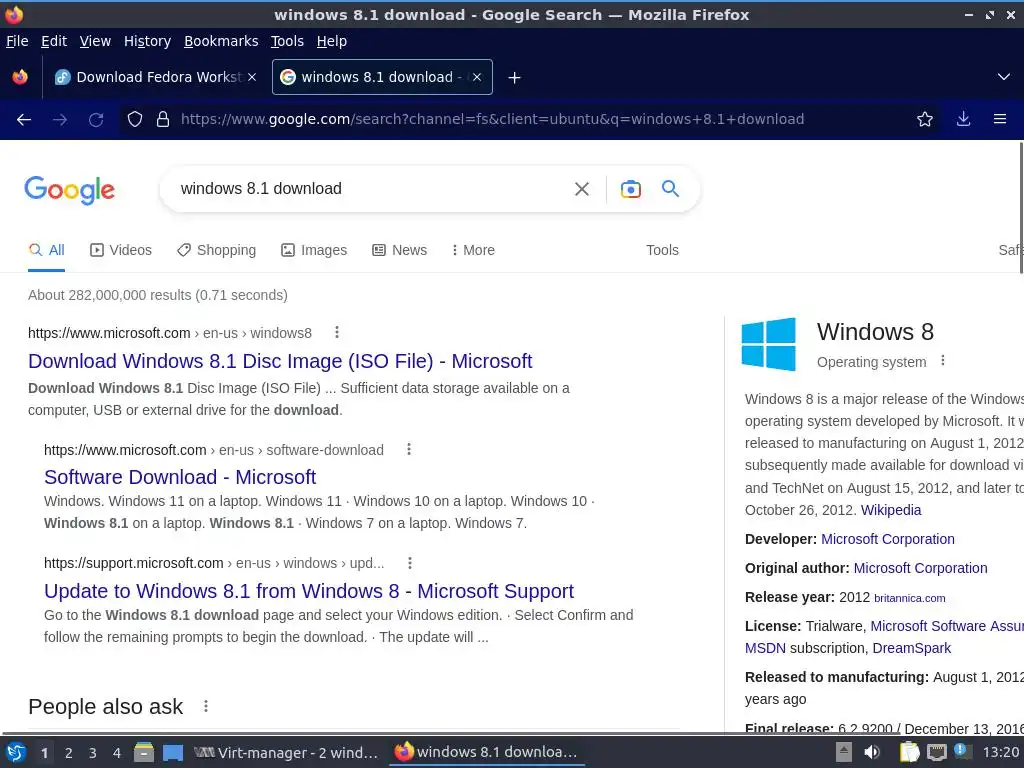Image resolution: width=1024 pixels, height=768 pixels.
Task: Open the volume control tray icon
Action: [872, 752]
